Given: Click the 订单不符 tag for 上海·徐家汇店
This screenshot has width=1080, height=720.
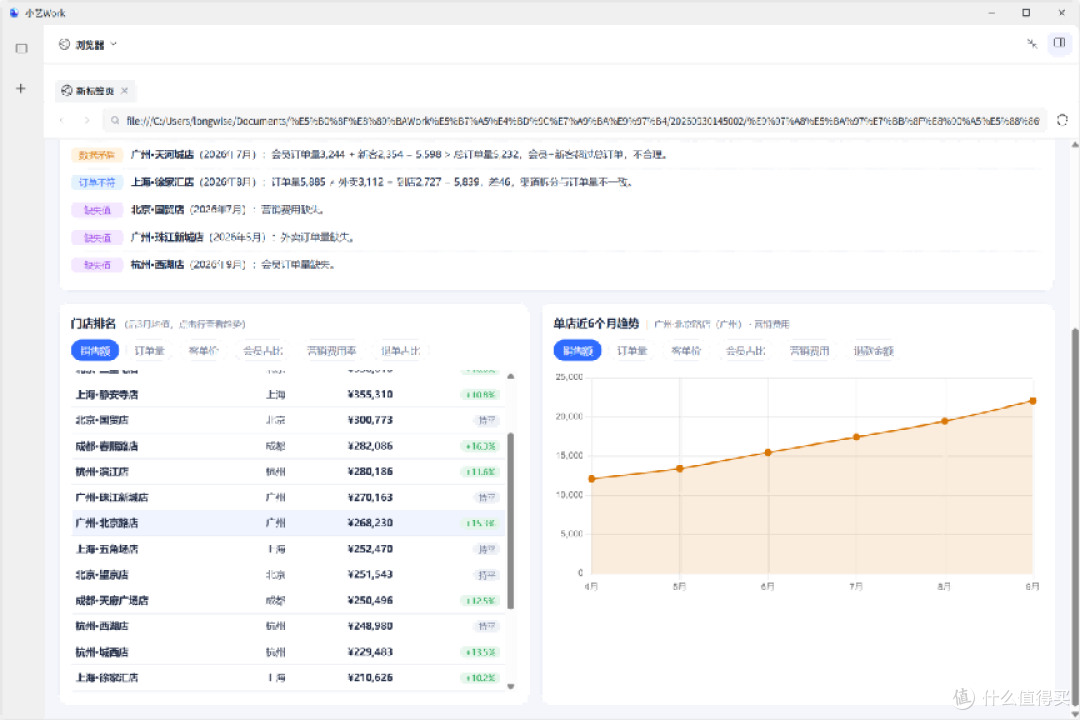Looking at the screenshot, I should click(96, 183).
